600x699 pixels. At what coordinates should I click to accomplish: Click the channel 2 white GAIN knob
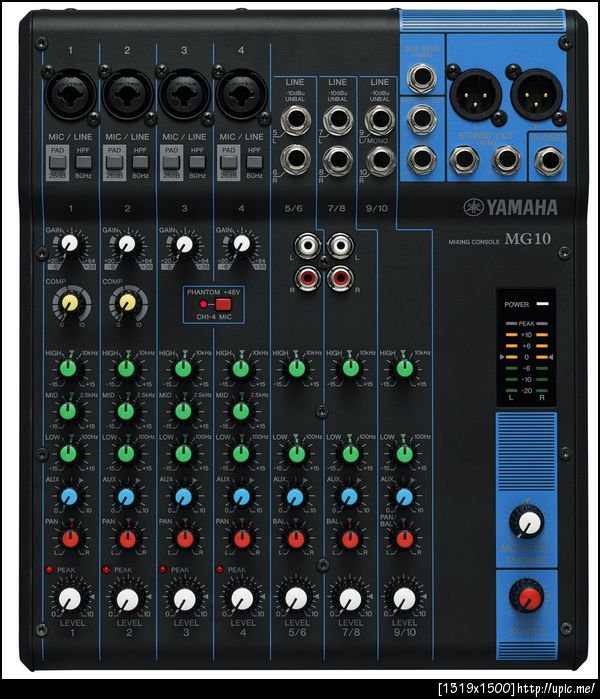tap(127, 243)
